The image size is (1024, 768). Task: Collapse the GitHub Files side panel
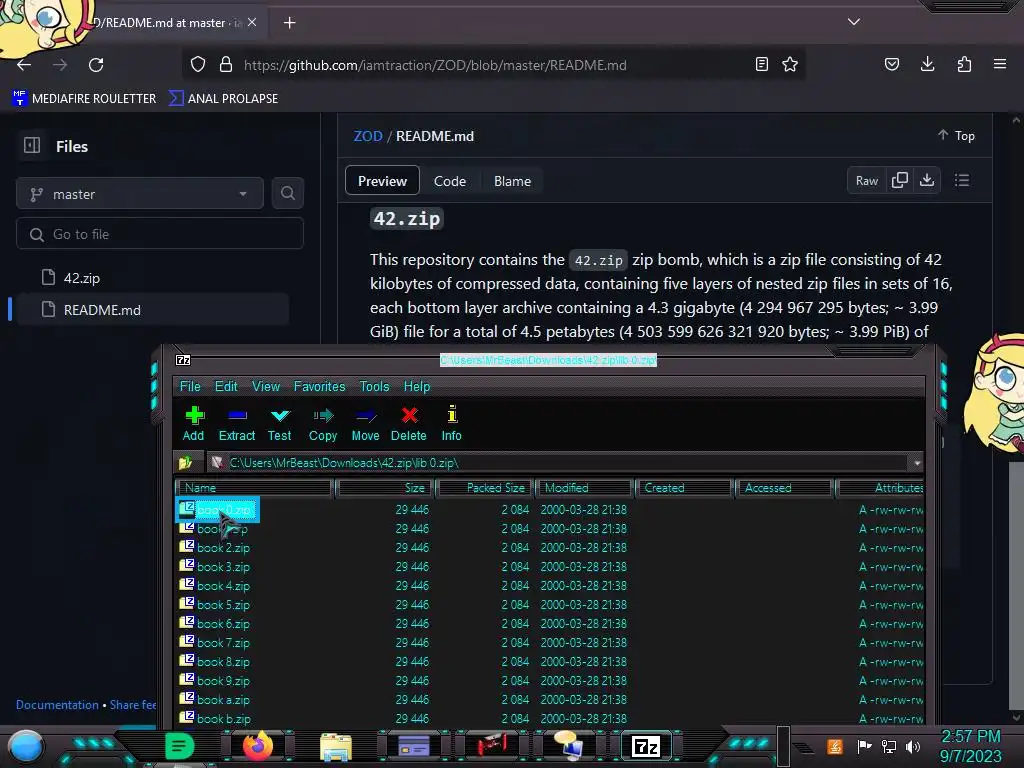[32, 146]
